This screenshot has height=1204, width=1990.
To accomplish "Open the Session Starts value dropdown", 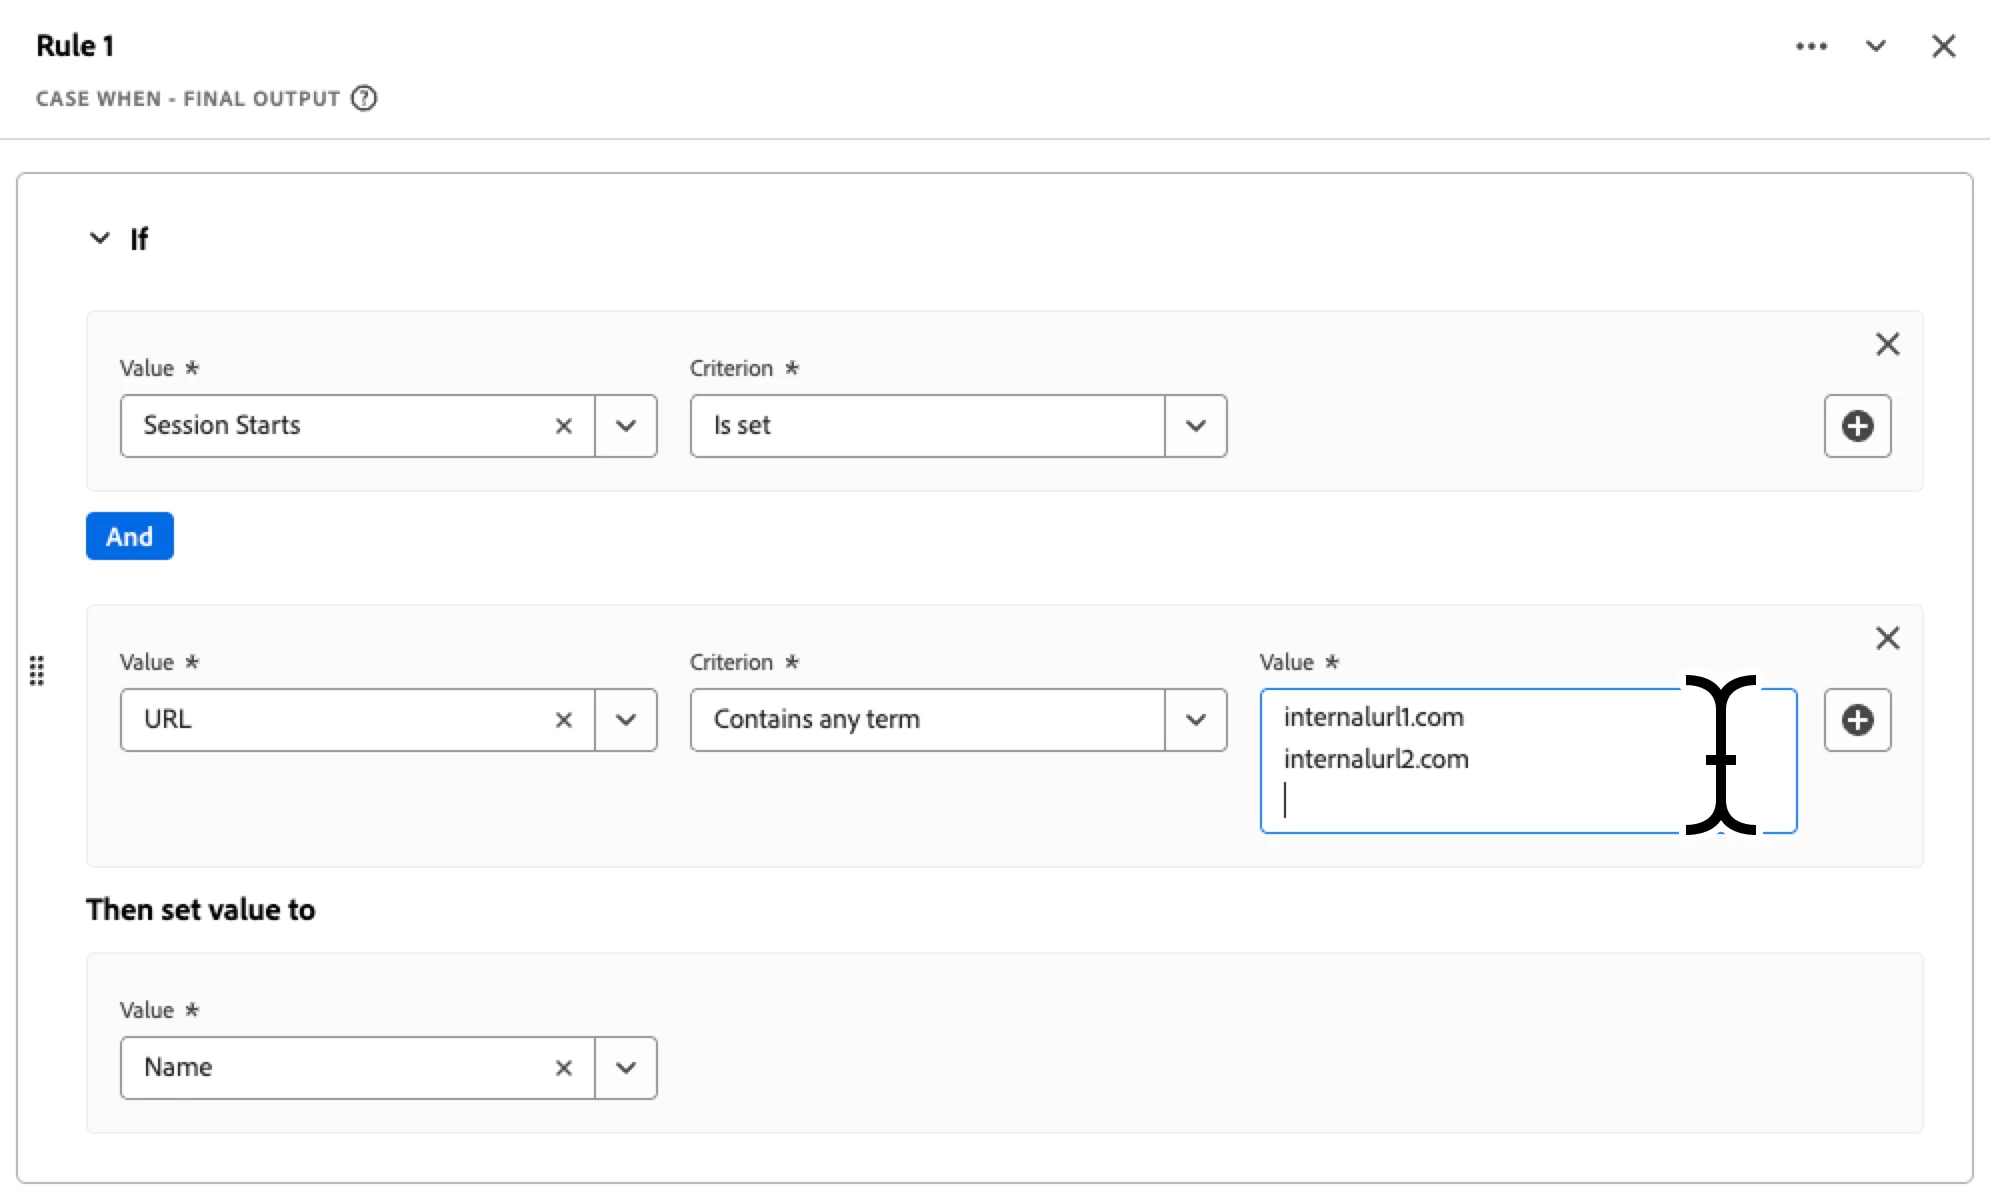I will [626, 426].
